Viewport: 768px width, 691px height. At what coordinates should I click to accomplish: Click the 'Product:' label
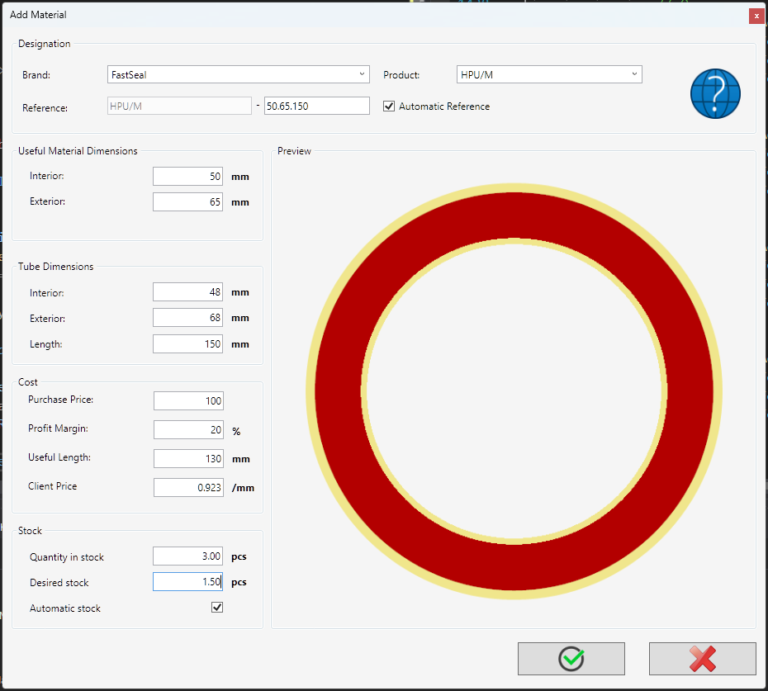[401, 75]
